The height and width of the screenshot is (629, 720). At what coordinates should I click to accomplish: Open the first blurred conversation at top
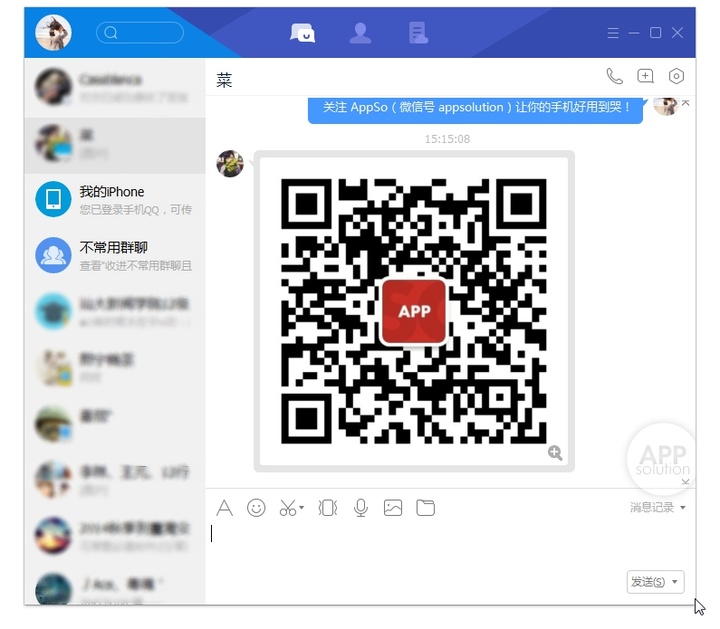(115, 87)
